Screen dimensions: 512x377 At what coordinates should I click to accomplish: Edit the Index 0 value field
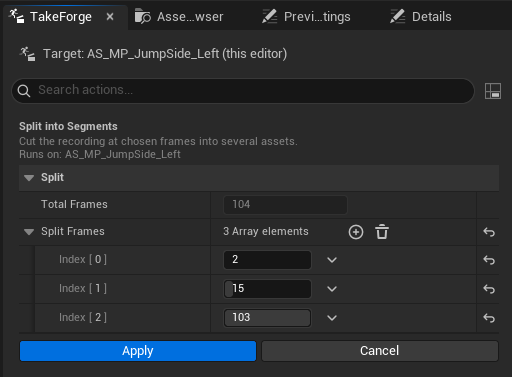pyautogui.click(x=267, y=260)
